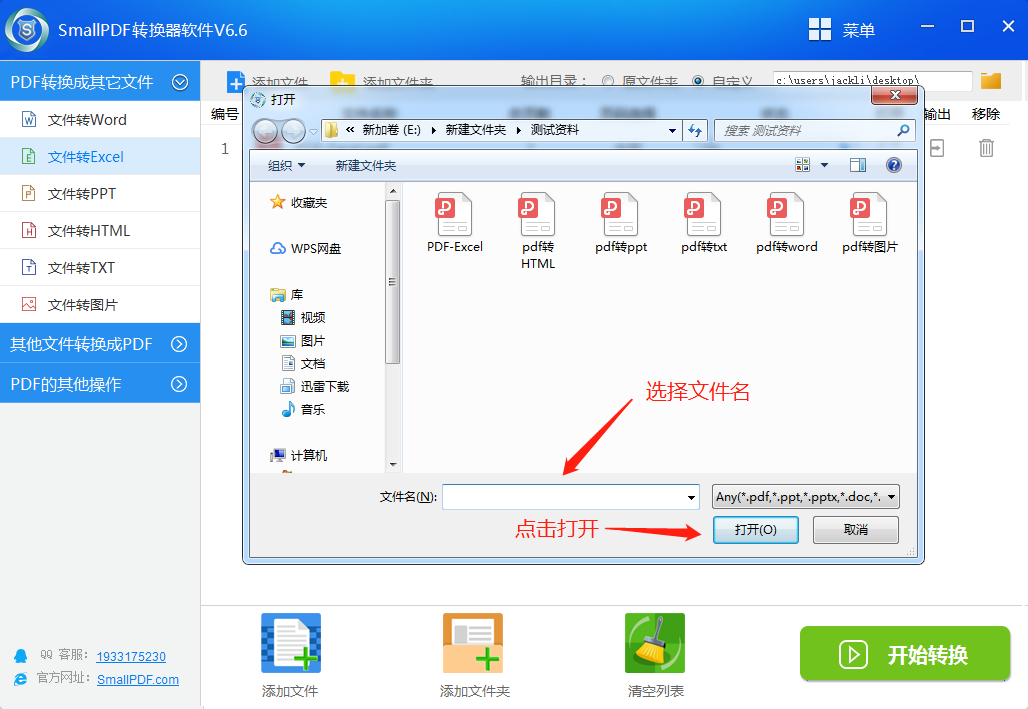Viewport: 1028px width, 709px height.
Task: Click the navigation pane scrollbar down arrow
Action: (393, 464)
